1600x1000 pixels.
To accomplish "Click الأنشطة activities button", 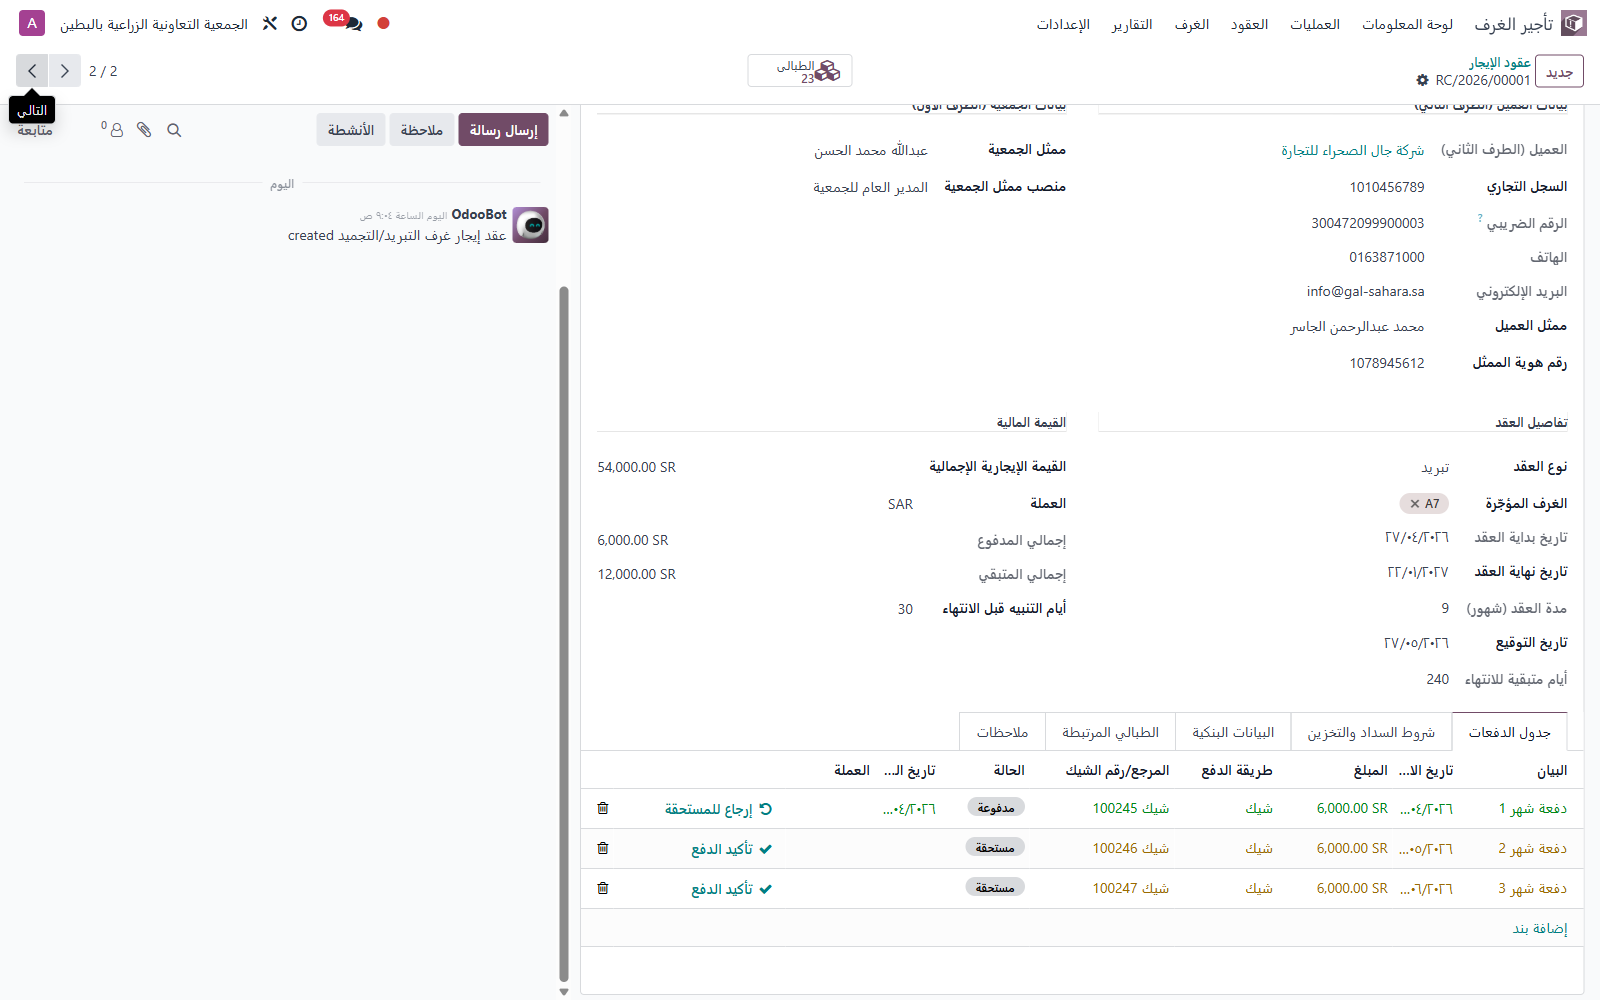I will point(351,130).
